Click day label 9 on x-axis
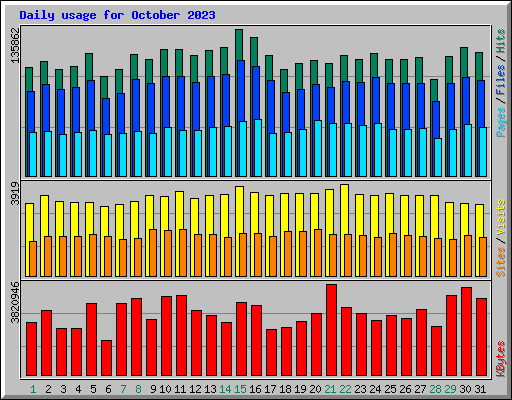Viewport: 512px width, 400px height. 153,389
